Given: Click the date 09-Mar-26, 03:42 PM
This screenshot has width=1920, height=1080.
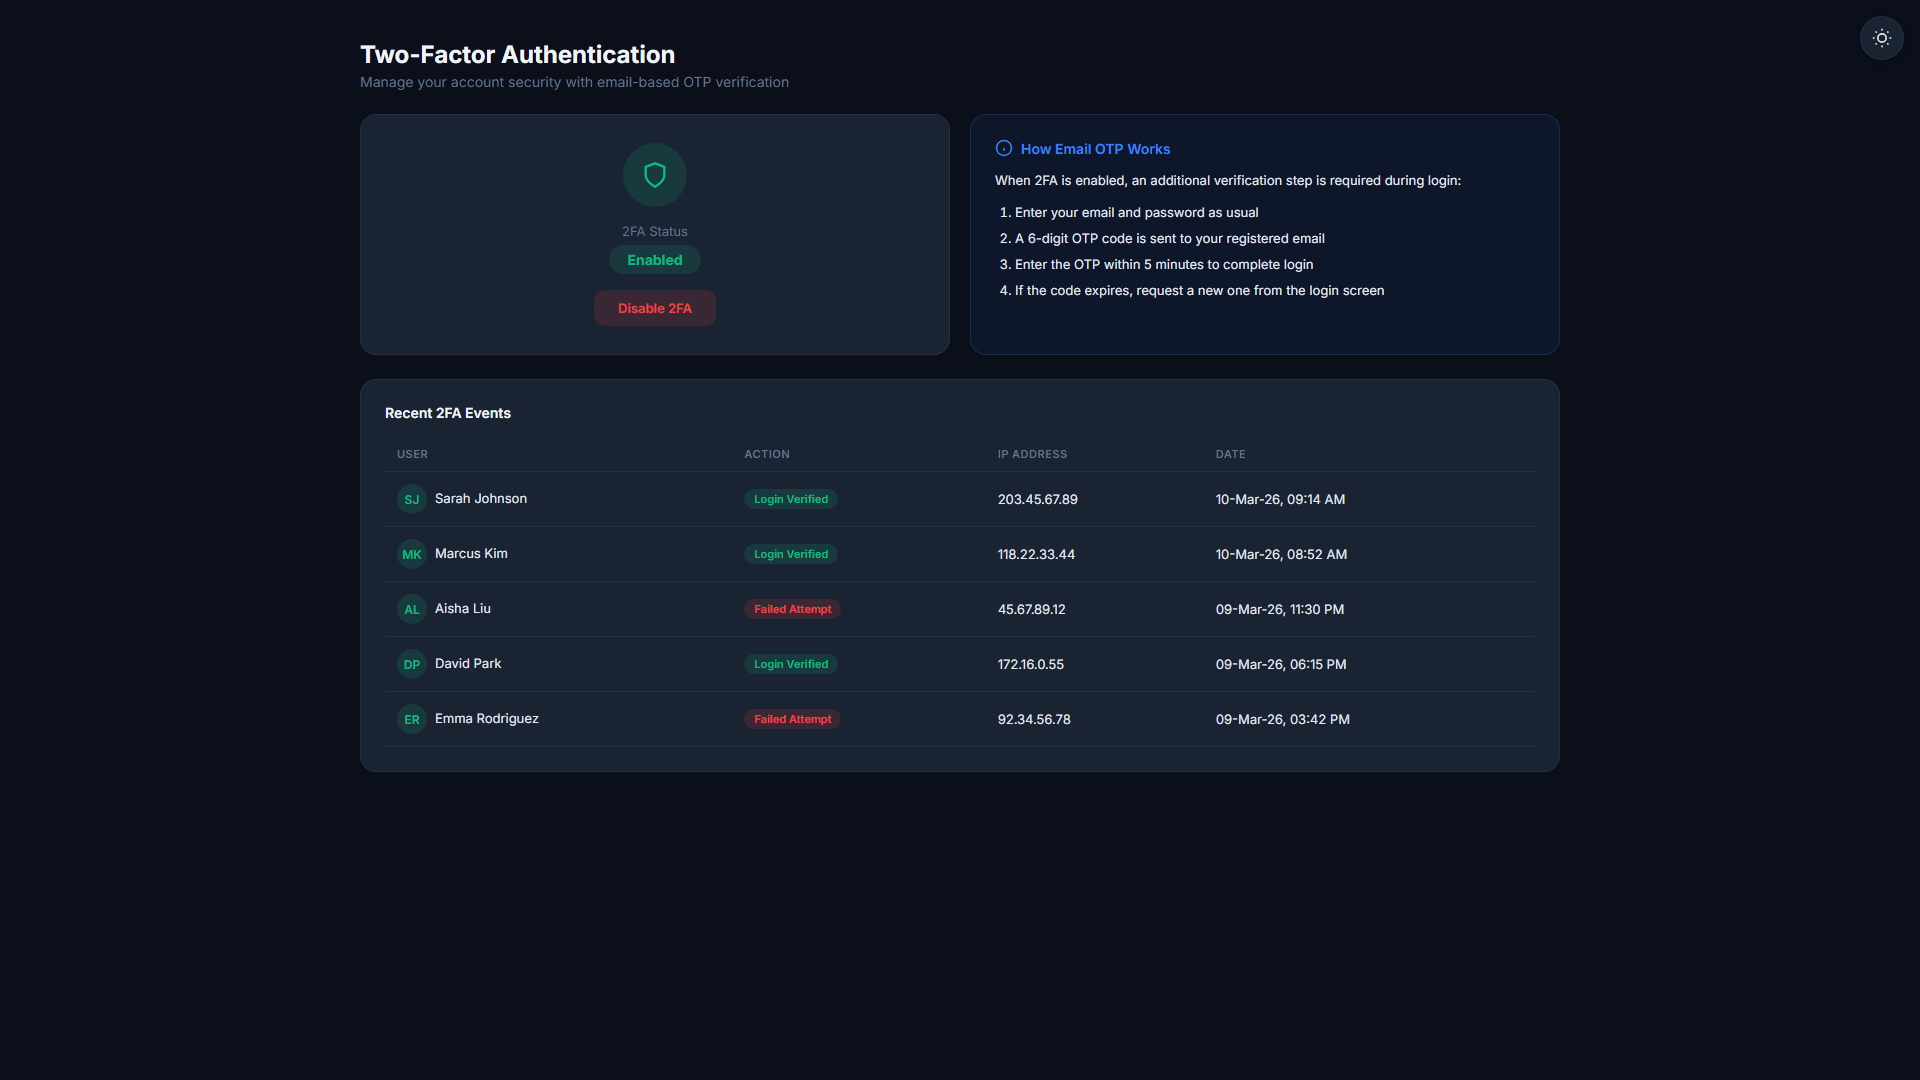Looking at the screenshot, I should [1283, 719].
